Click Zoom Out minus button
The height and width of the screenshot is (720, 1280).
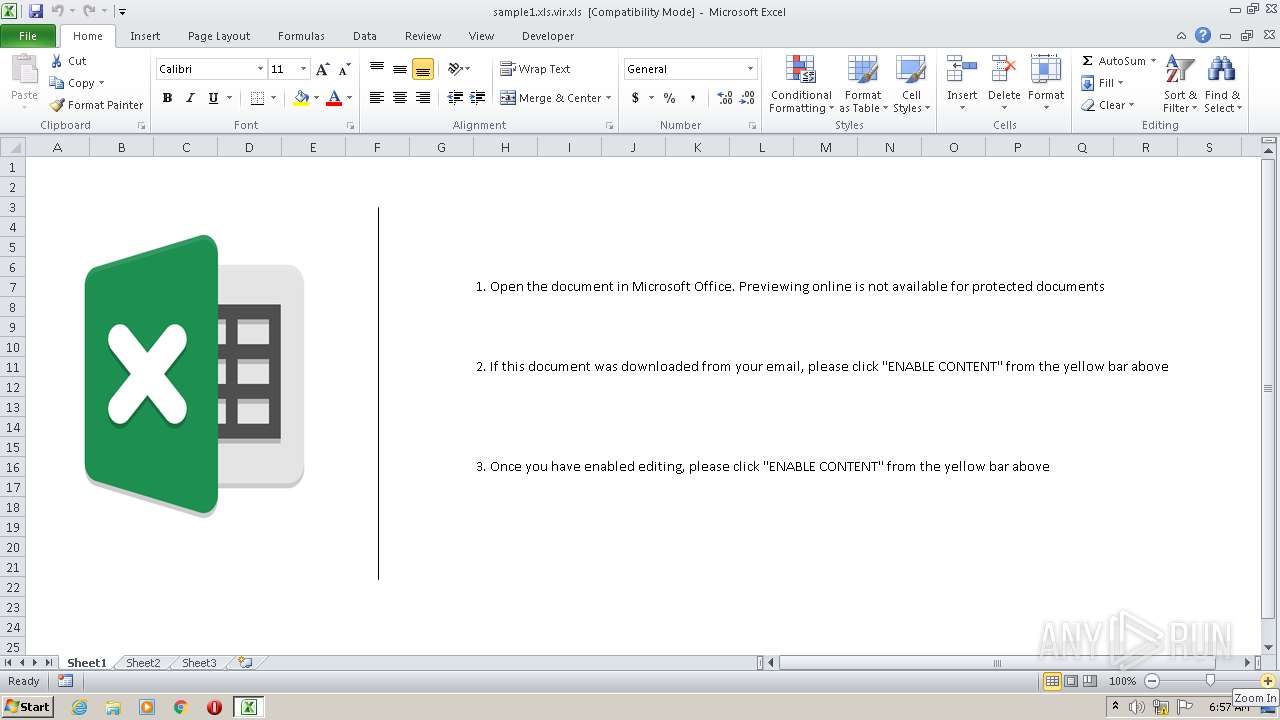coord(1152,681)
